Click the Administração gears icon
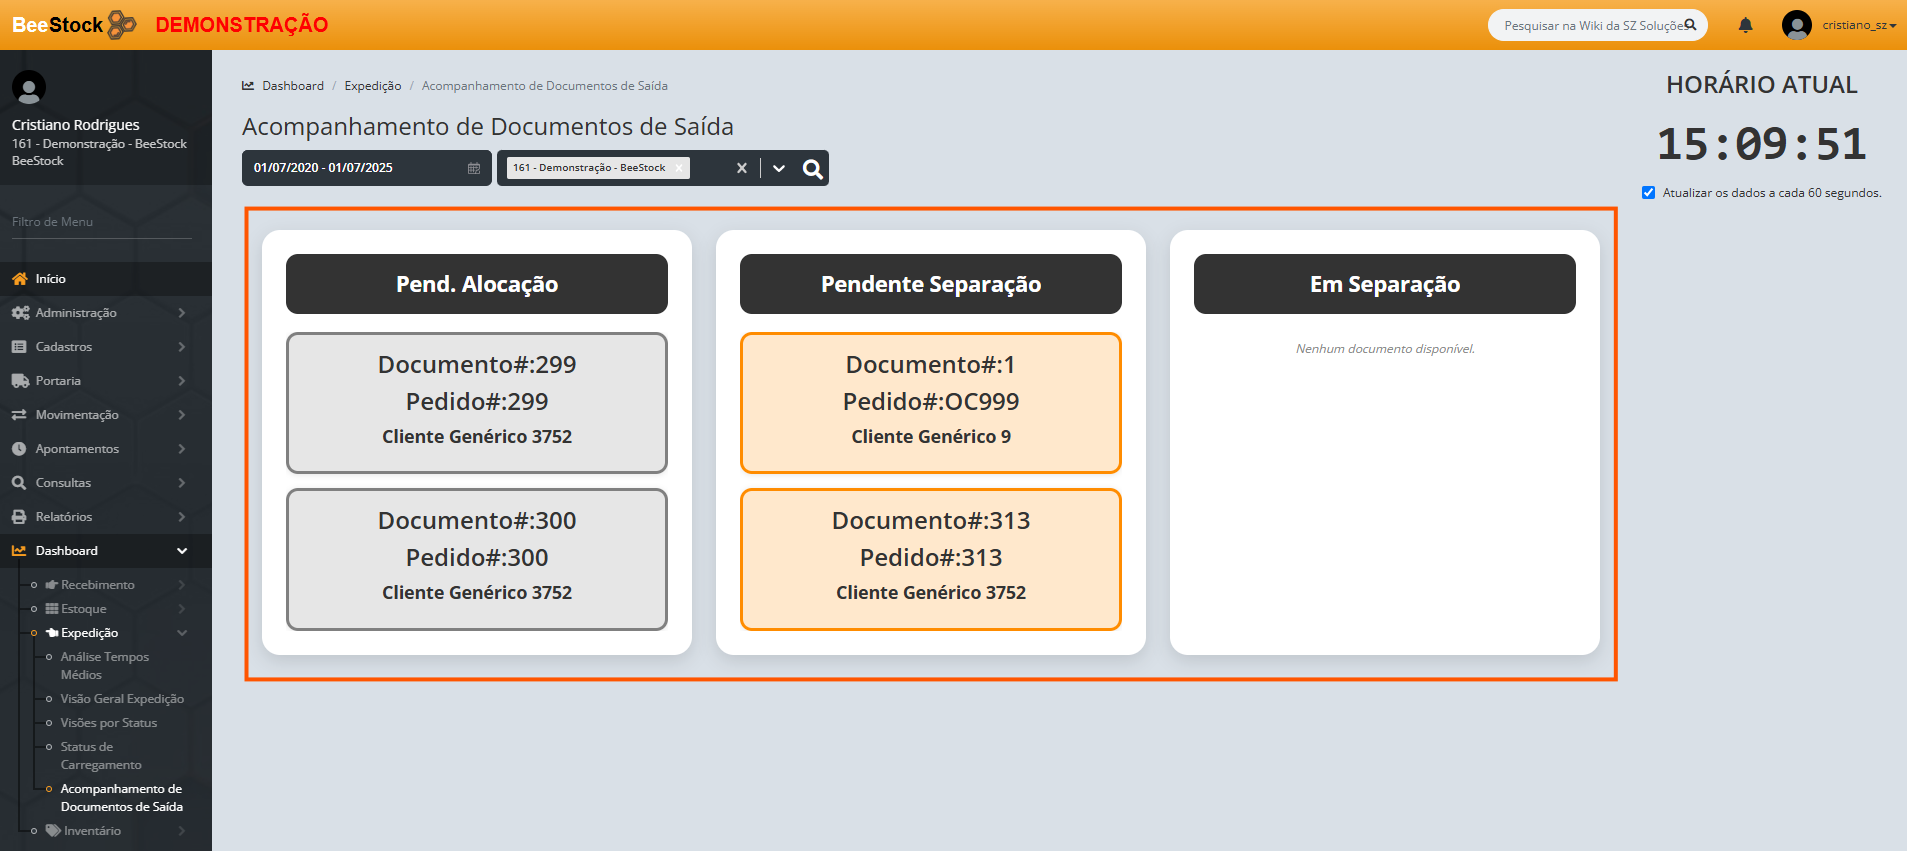The height and width of the screenshot is (851, 1907). point(19,313)
